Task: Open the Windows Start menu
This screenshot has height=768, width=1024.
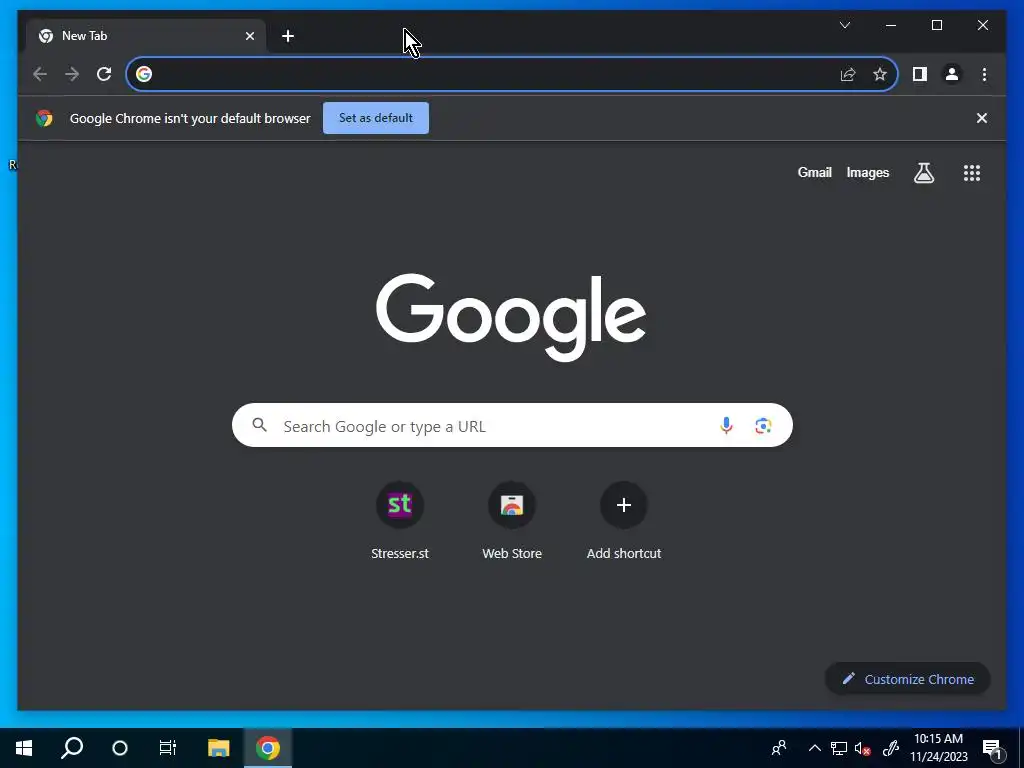Action: tap(24, 748)
